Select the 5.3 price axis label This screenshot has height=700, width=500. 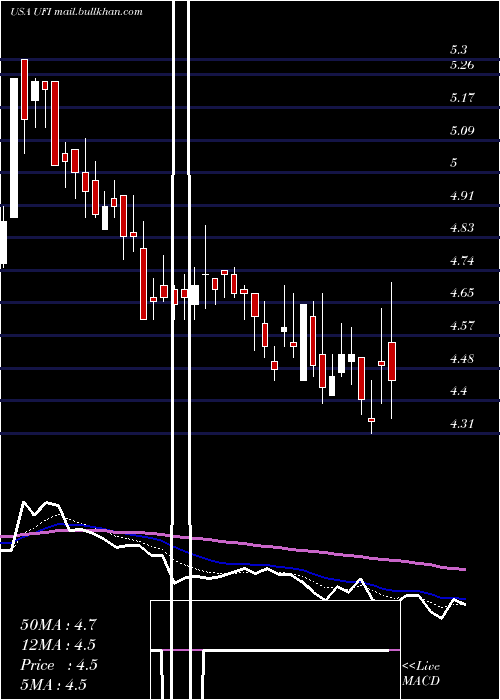458,50
